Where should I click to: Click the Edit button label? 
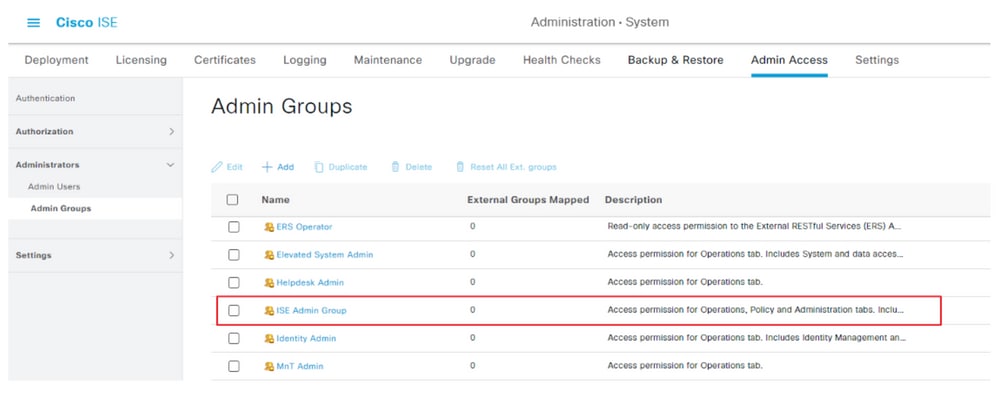pos(235,167)
